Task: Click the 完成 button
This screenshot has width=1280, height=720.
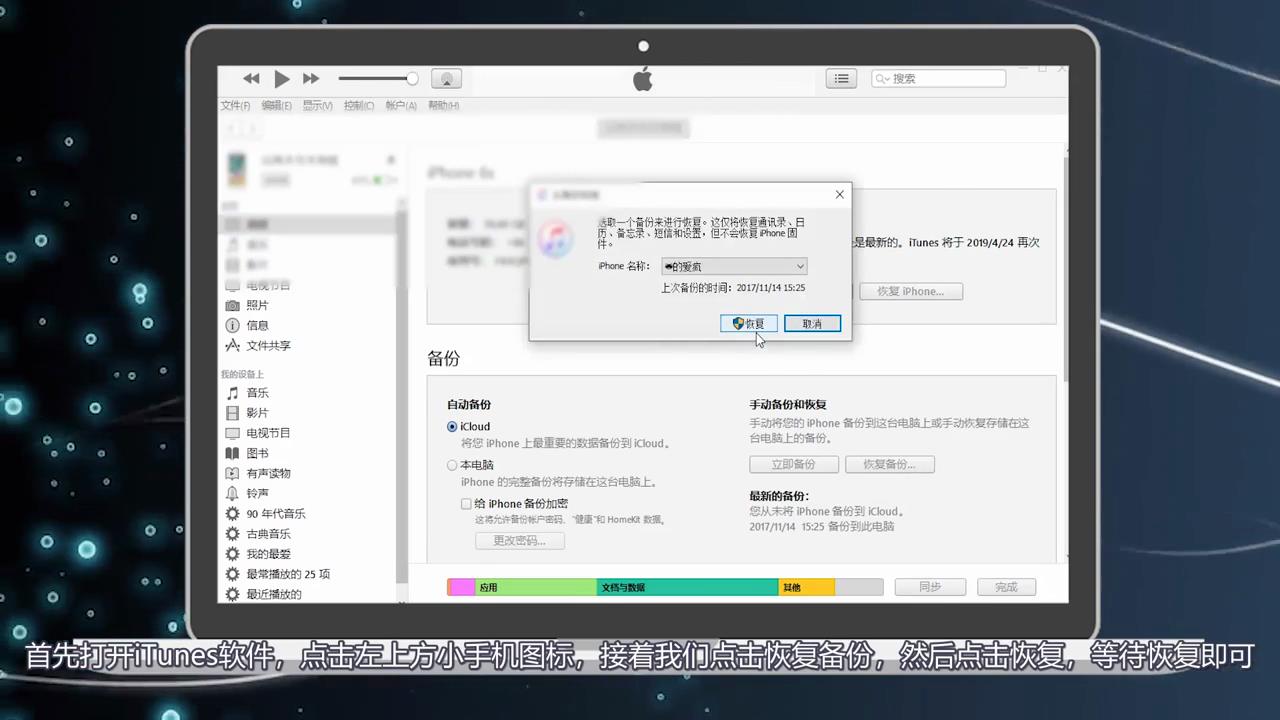Action: click(1006, 587)
